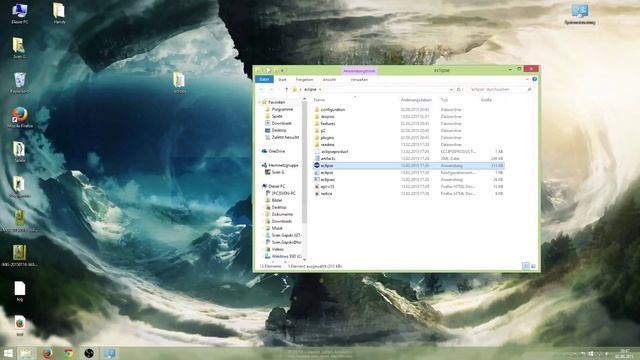Open Dieser PC desktop icon
This screenshot has height=360, width=640.
point(20,13)
